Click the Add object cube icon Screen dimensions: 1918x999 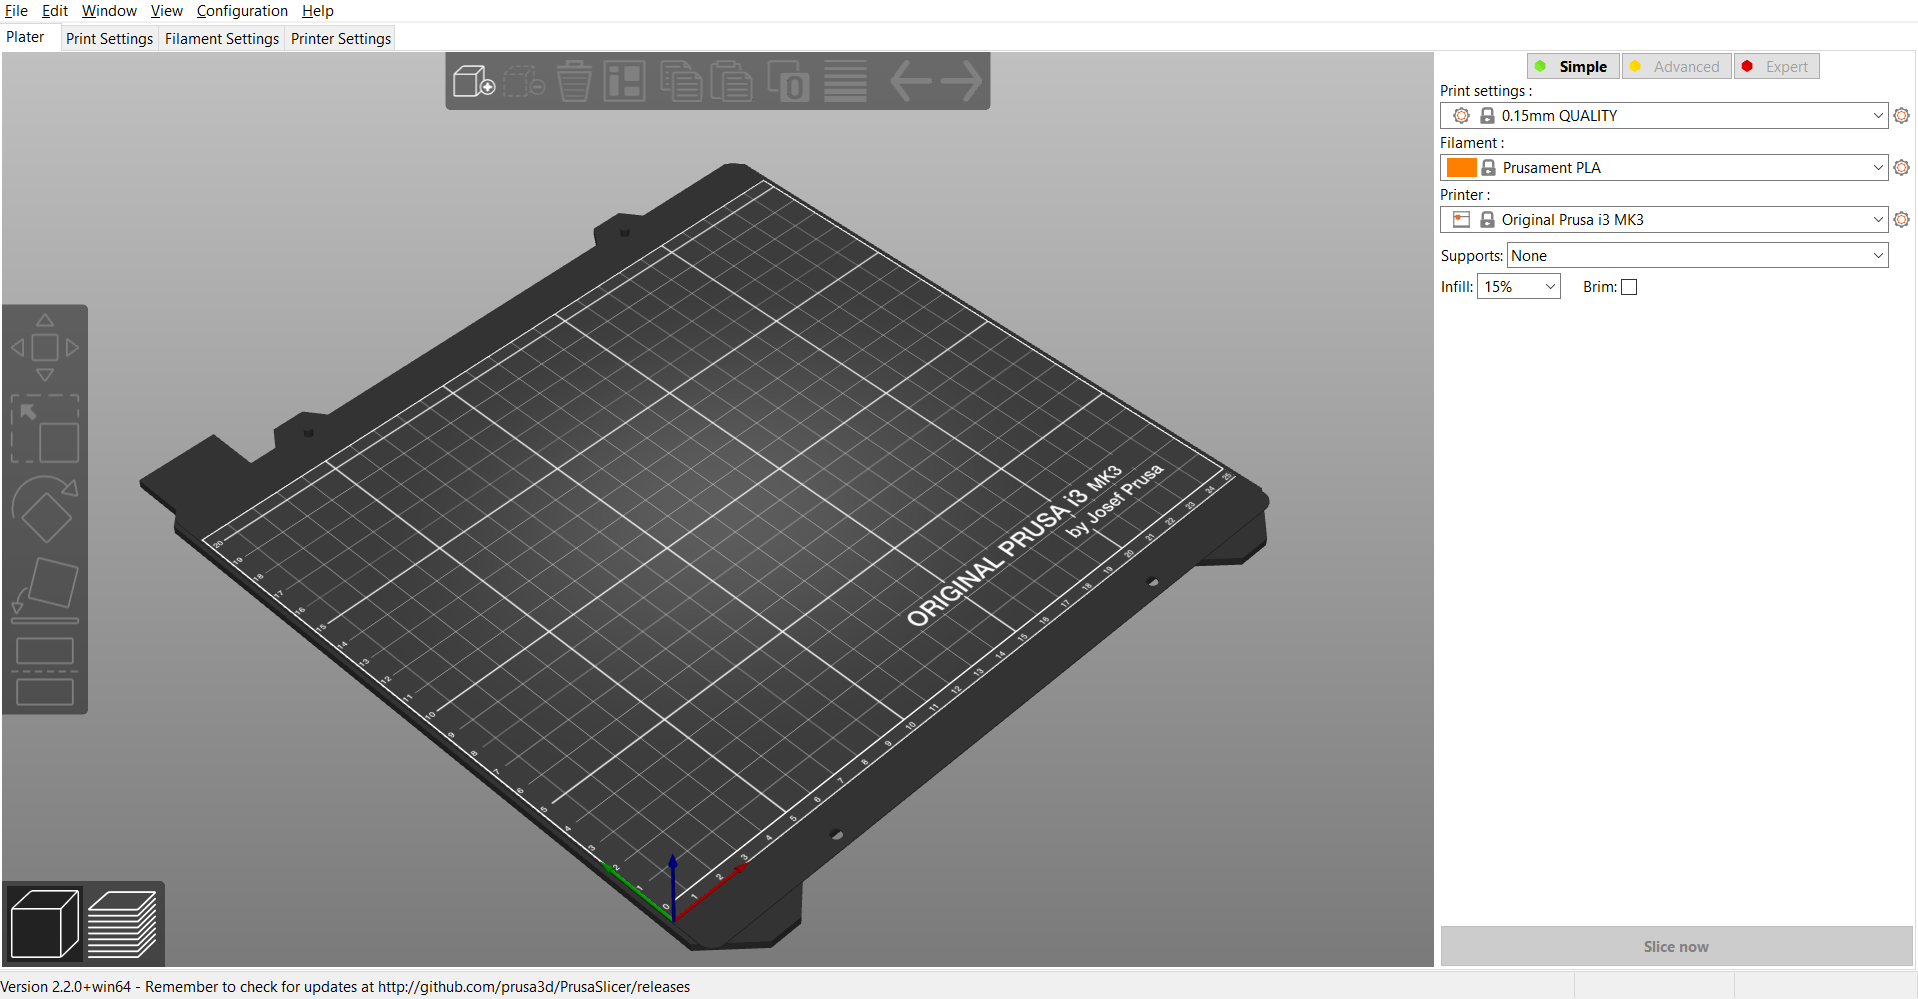coord(474,81)
